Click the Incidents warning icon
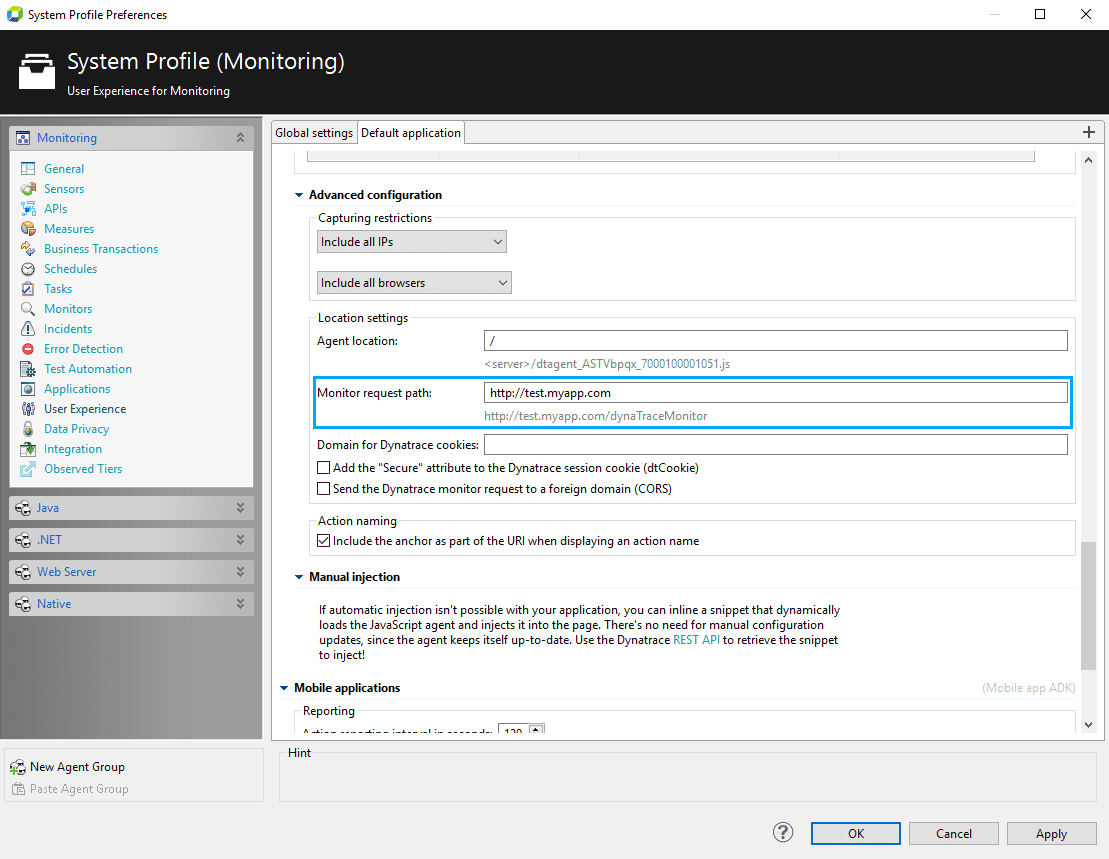Screen dimensions: 1109x859 [x=28, y=329]
